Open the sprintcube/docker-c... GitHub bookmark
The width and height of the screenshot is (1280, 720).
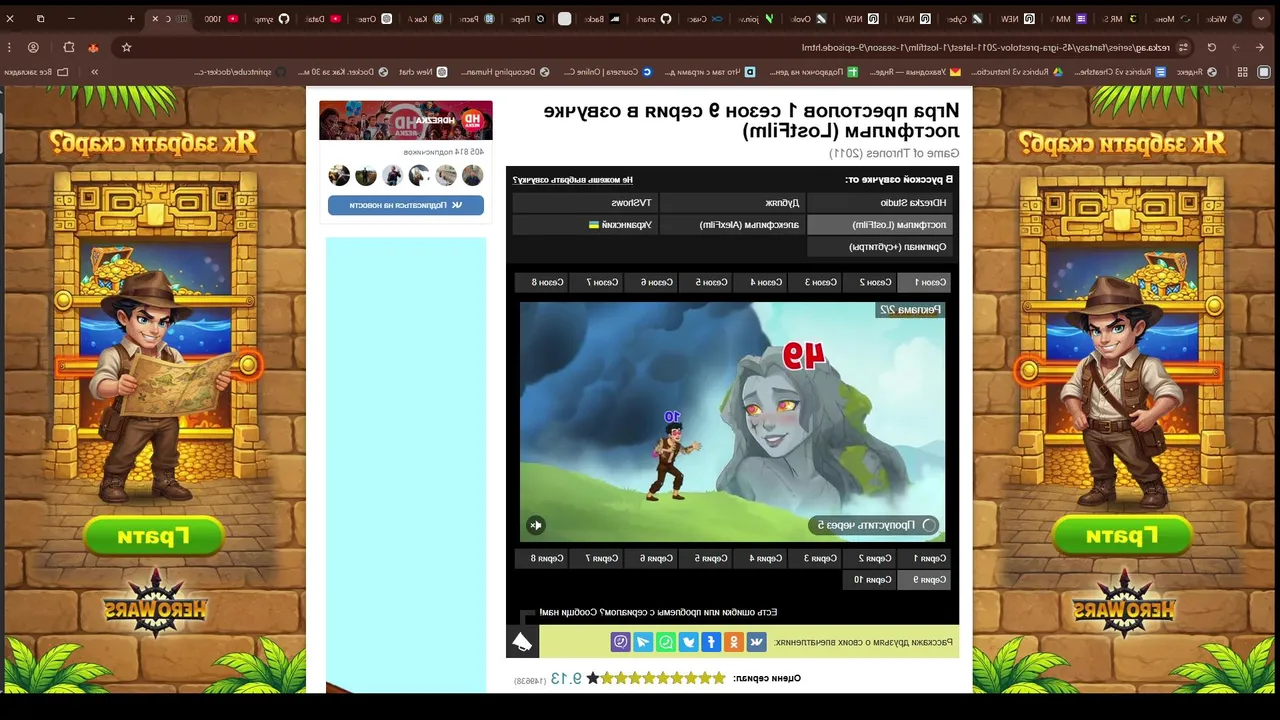click(239, 72)
